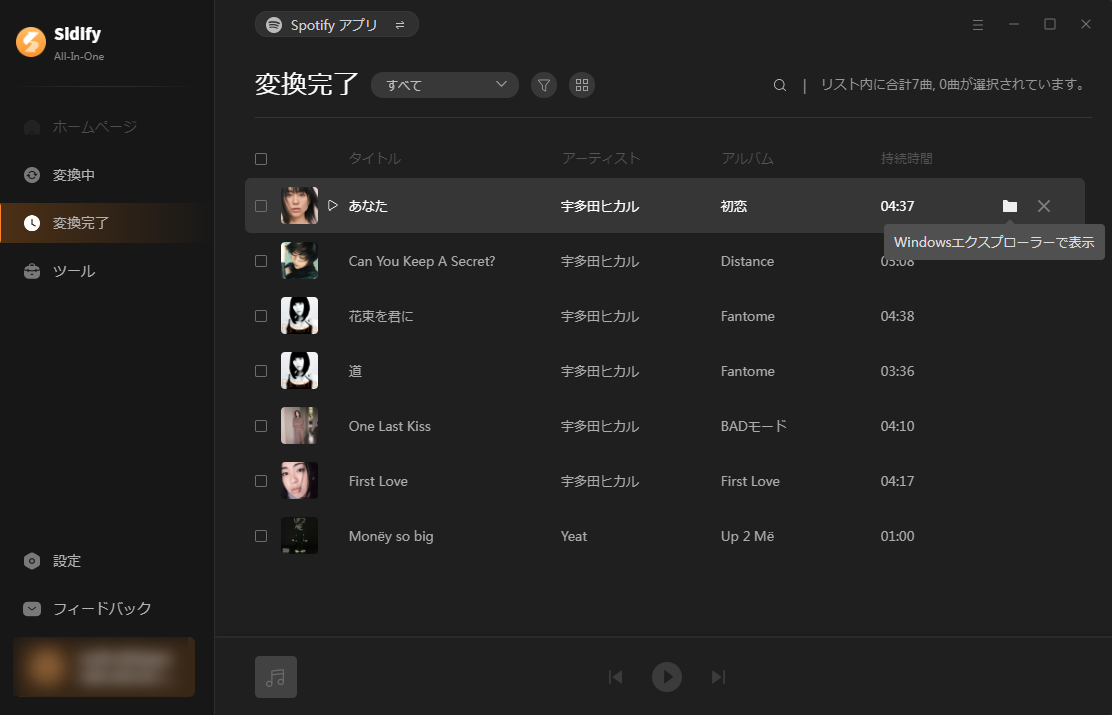
Task: Click the search magnifier icon
Action: tap(779, 85)
